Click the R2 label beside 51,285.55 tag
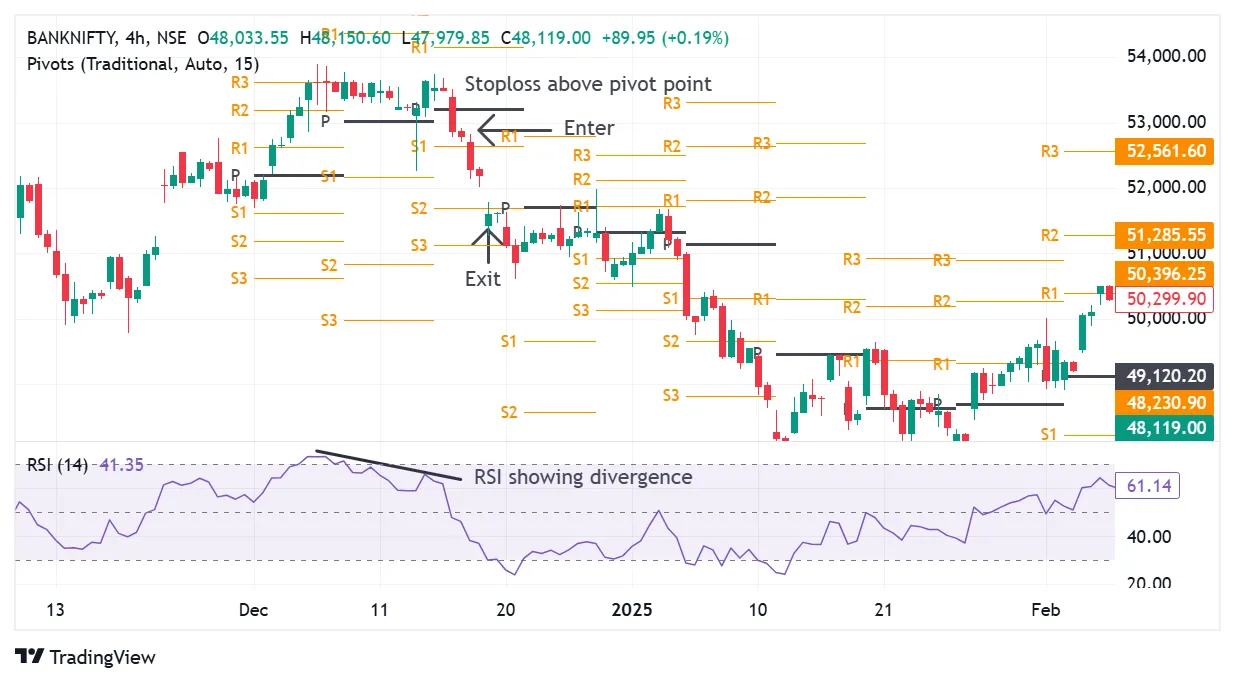The width and height of the screenshot is (1235, 683). [x=1049, y=236]
